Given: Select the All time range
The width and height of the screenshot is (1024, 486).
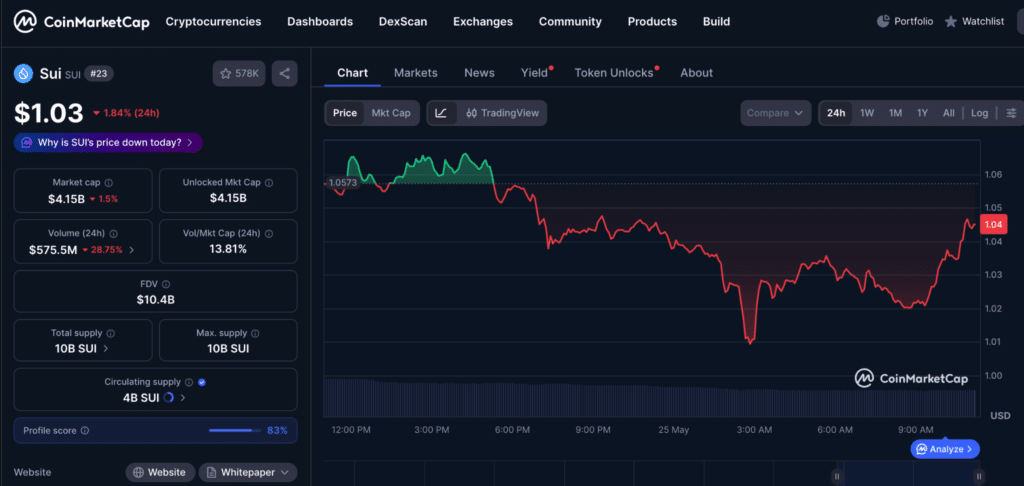Looking at the screenshot, I should [949, 113].
